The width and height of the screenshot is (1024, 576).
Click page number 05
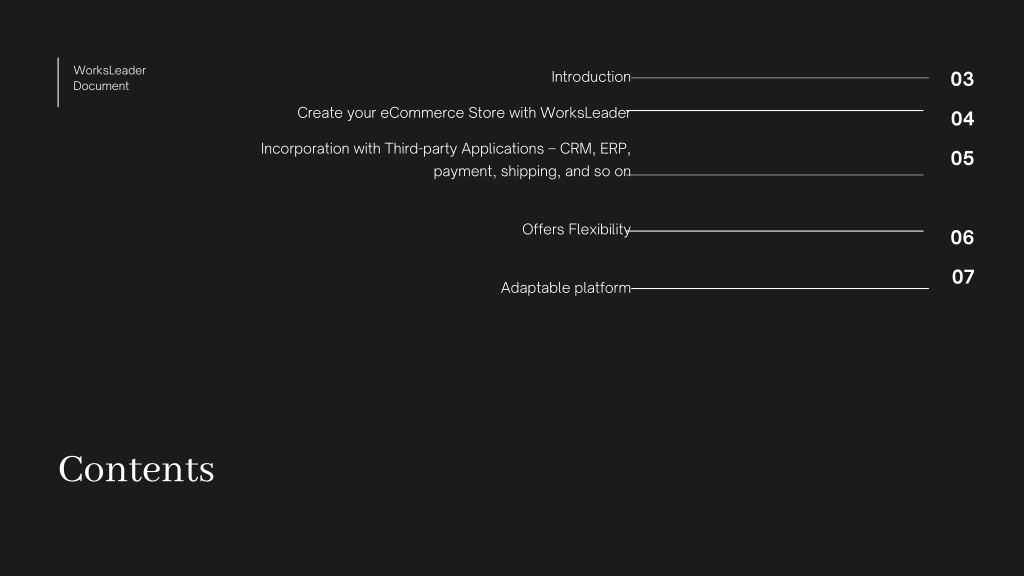[x=962, y=159]
